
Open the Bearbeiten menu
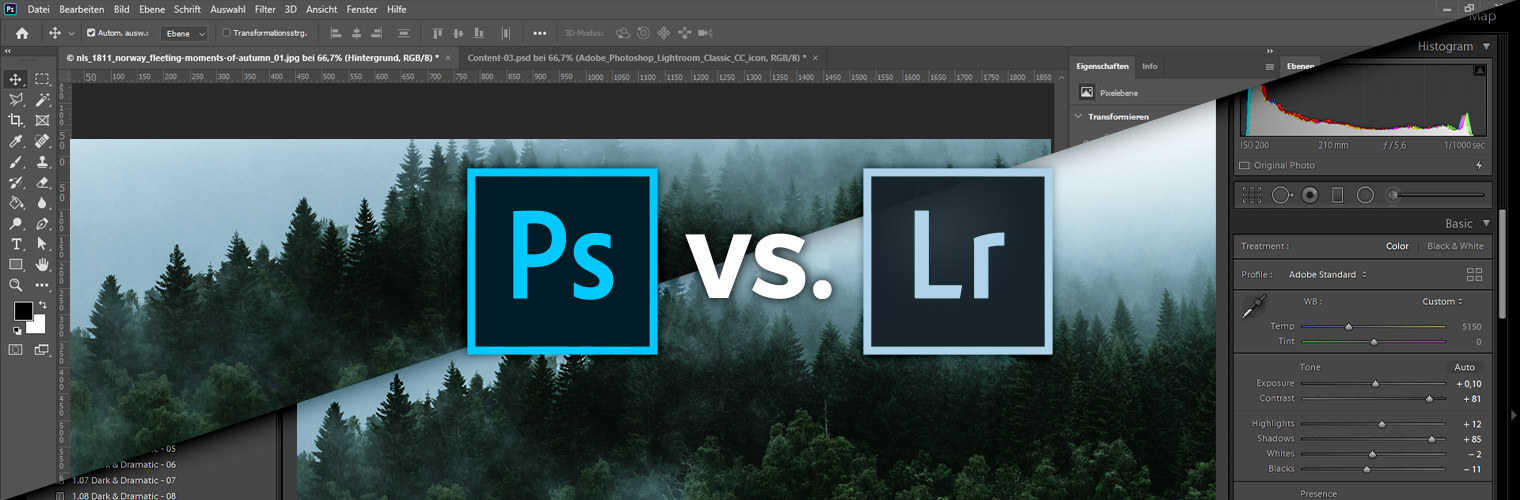[x=82, y=9]
